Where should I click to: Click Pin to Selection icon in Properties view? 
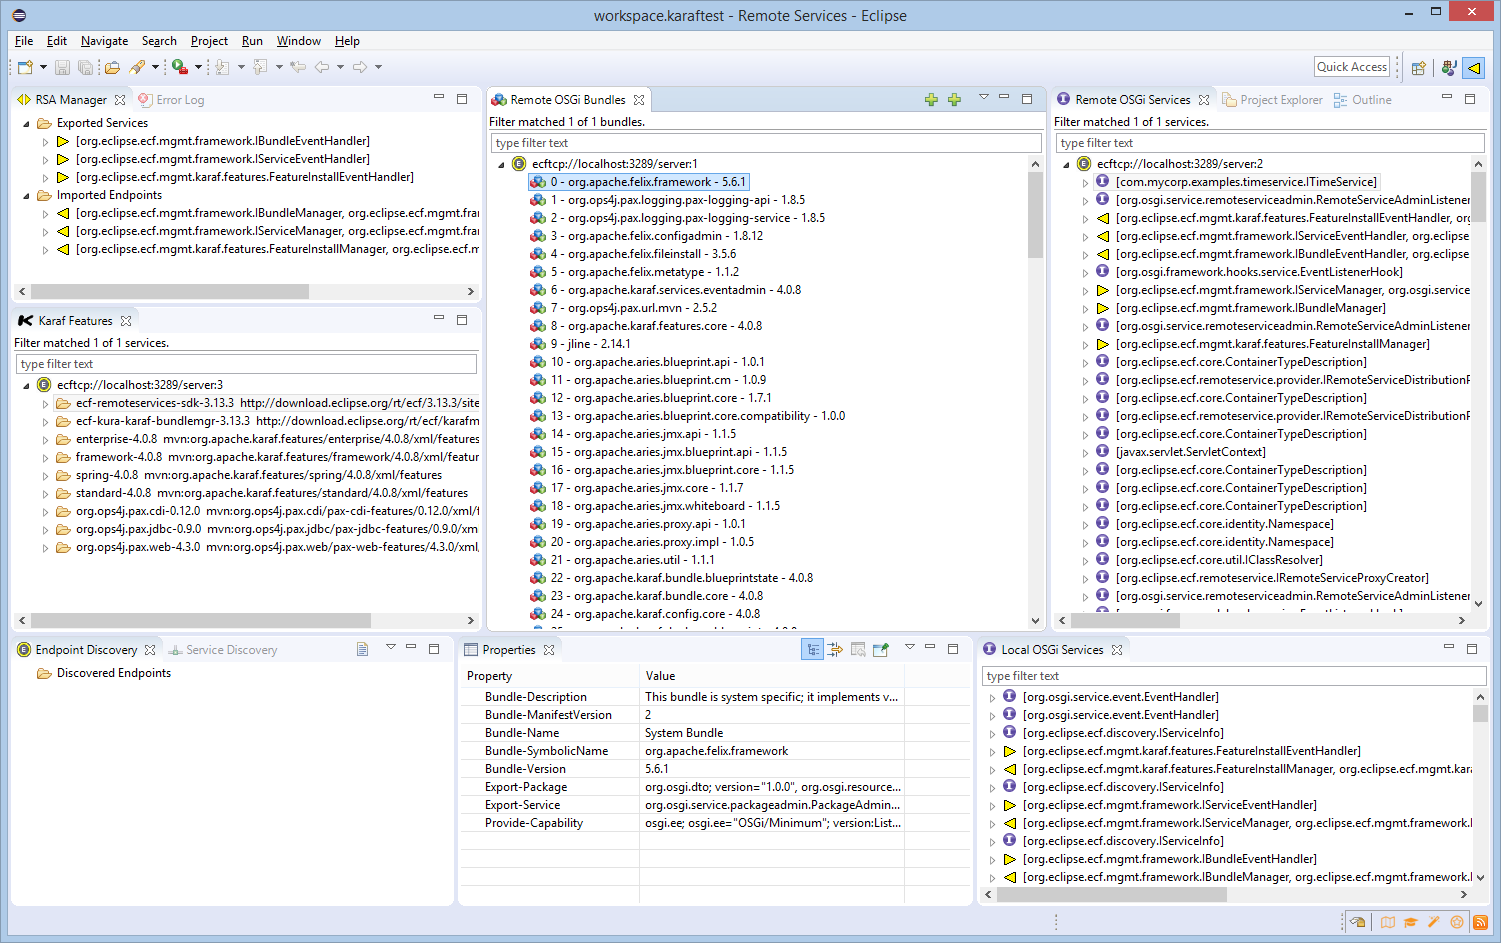tap(881, 650)
